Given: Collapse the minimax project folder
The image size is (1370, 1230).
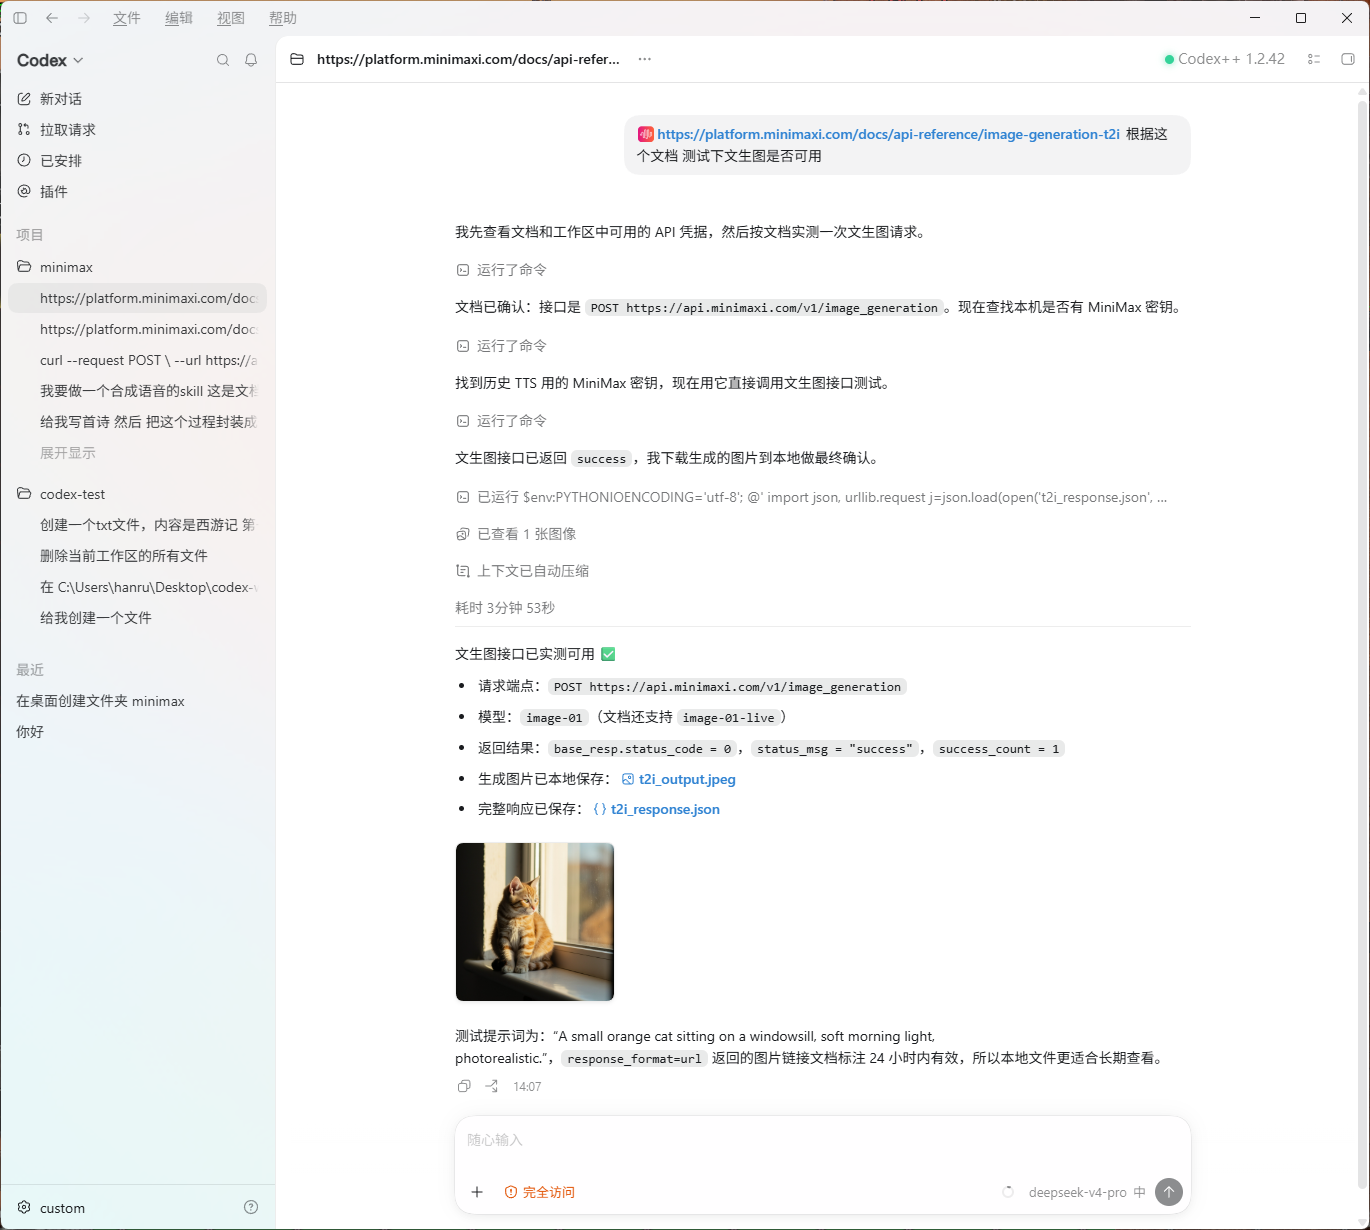Looking at the screenshot, I should (137, 267).
